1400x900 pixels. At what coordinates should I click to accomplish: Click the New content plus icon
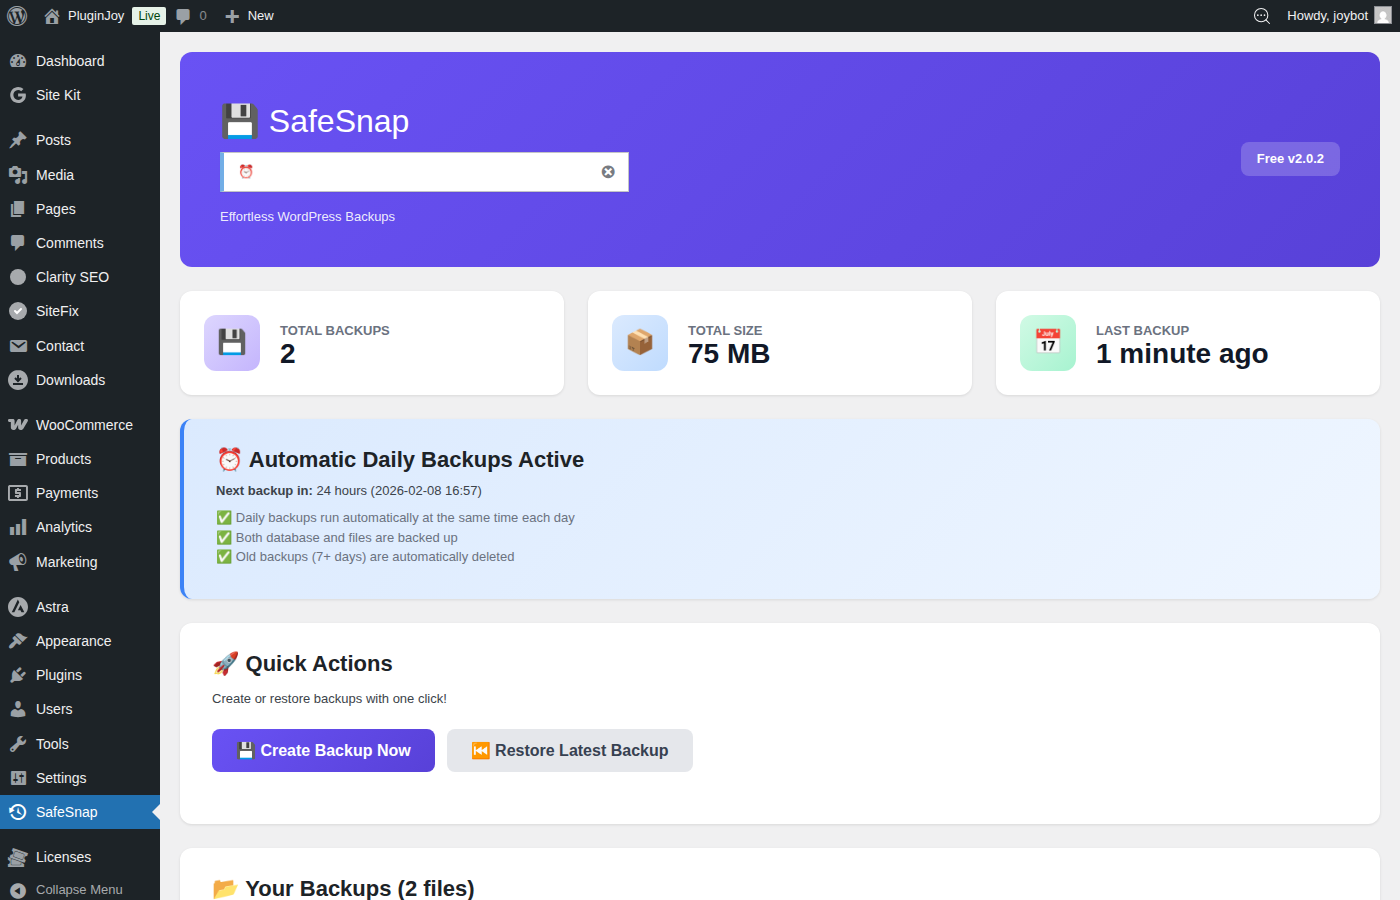click(232, 16)
